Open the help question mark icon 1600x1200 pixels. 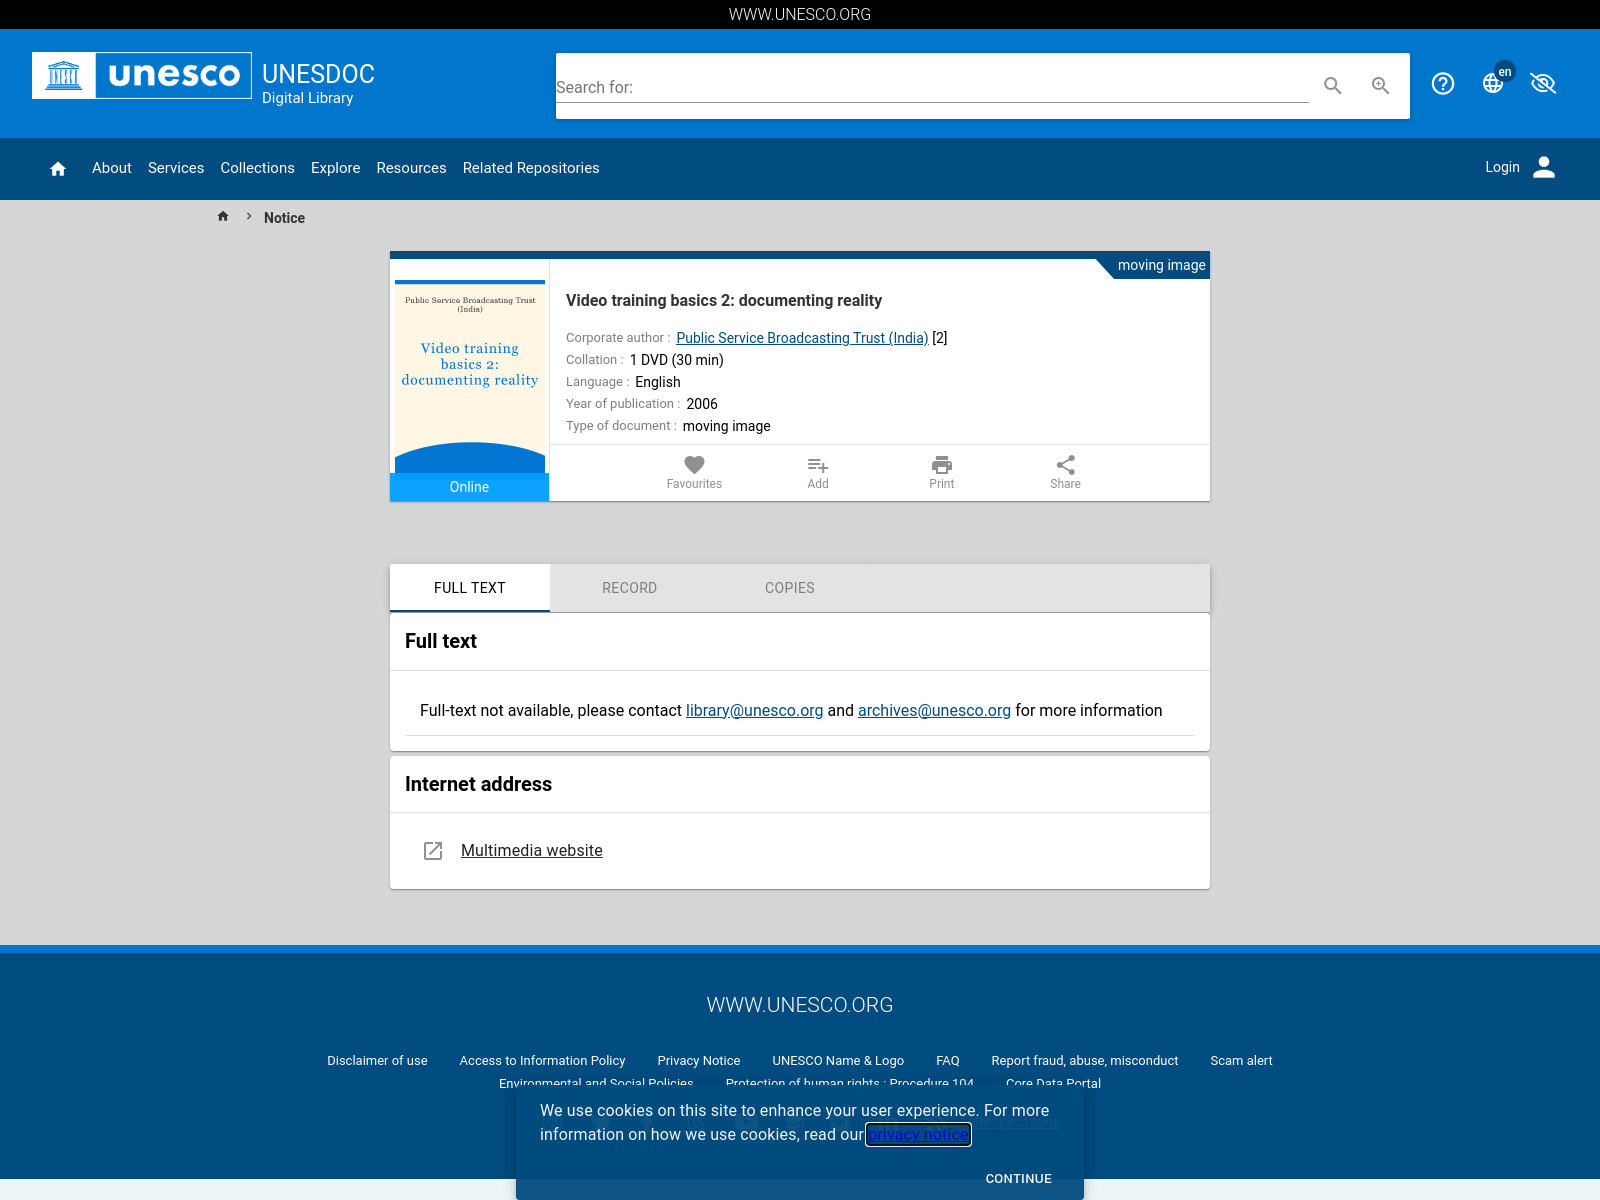[1443, 83]
